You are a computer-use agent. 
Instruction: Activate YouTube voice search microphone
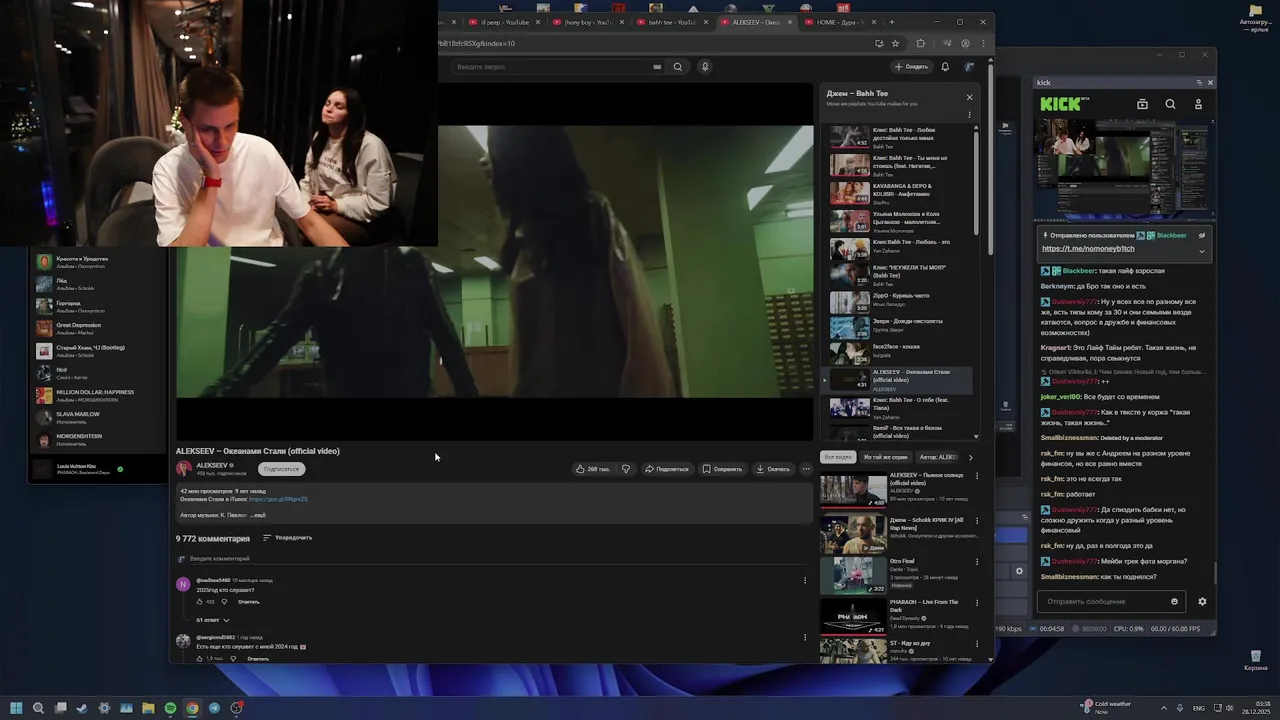tap(704, 67)
